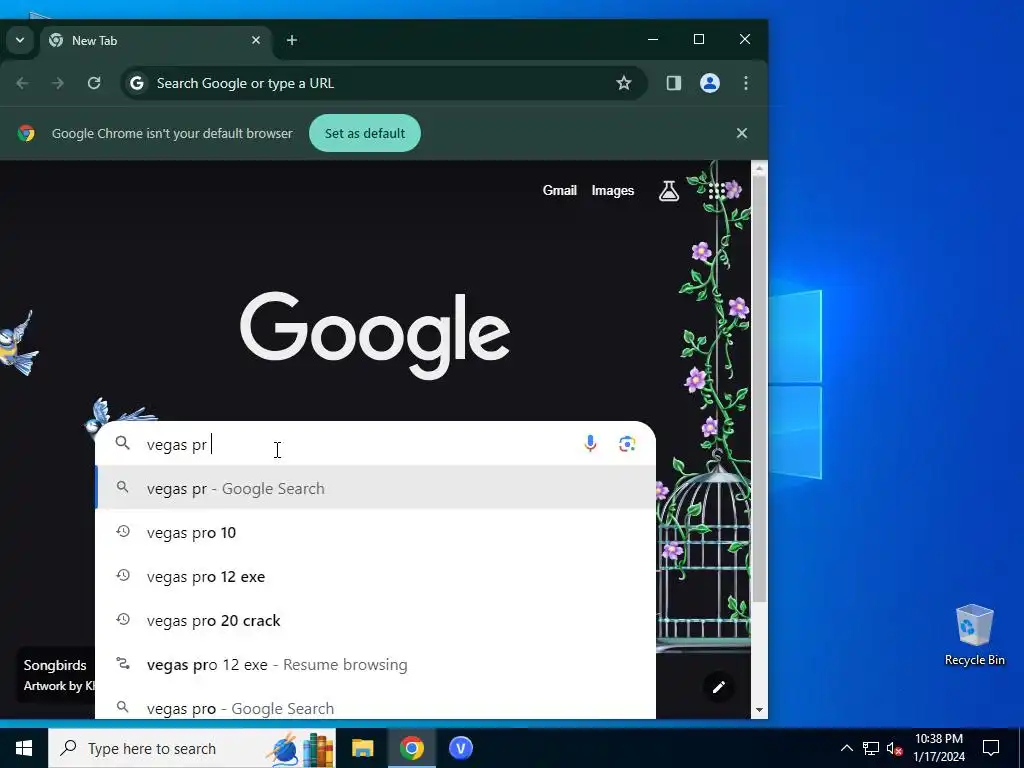1024x768 pixels.
Task: Click the magnifier icon in search box
Action: point(122,443)
